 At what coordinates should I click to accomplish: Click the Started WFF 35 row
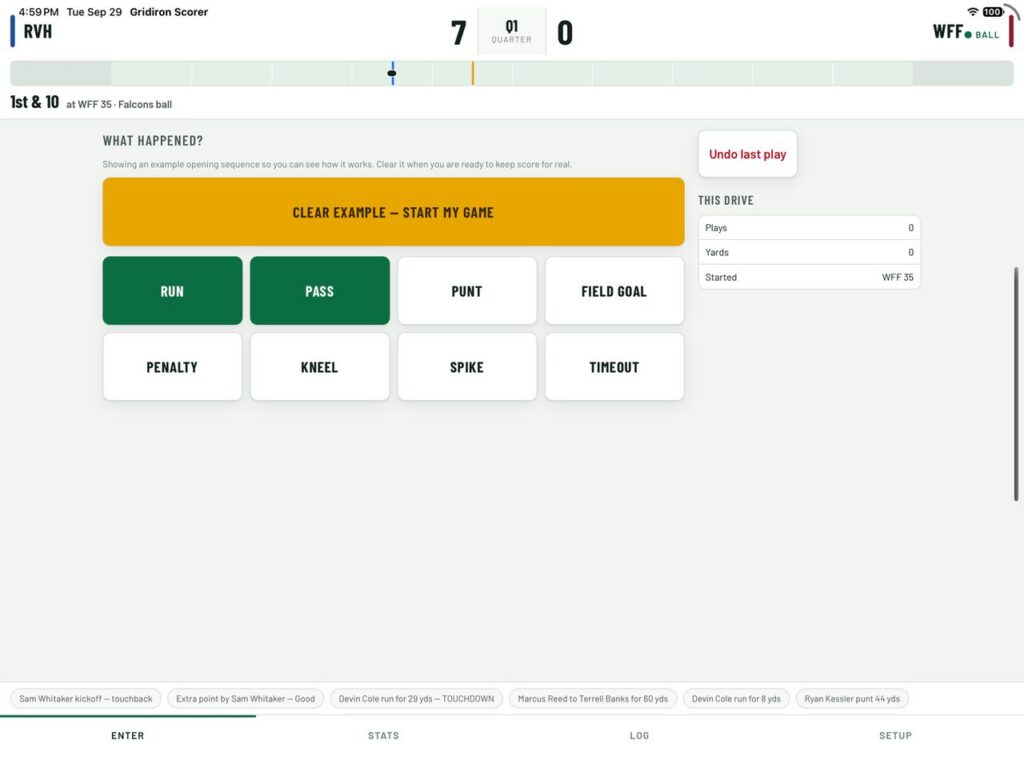tap(809, 277)
